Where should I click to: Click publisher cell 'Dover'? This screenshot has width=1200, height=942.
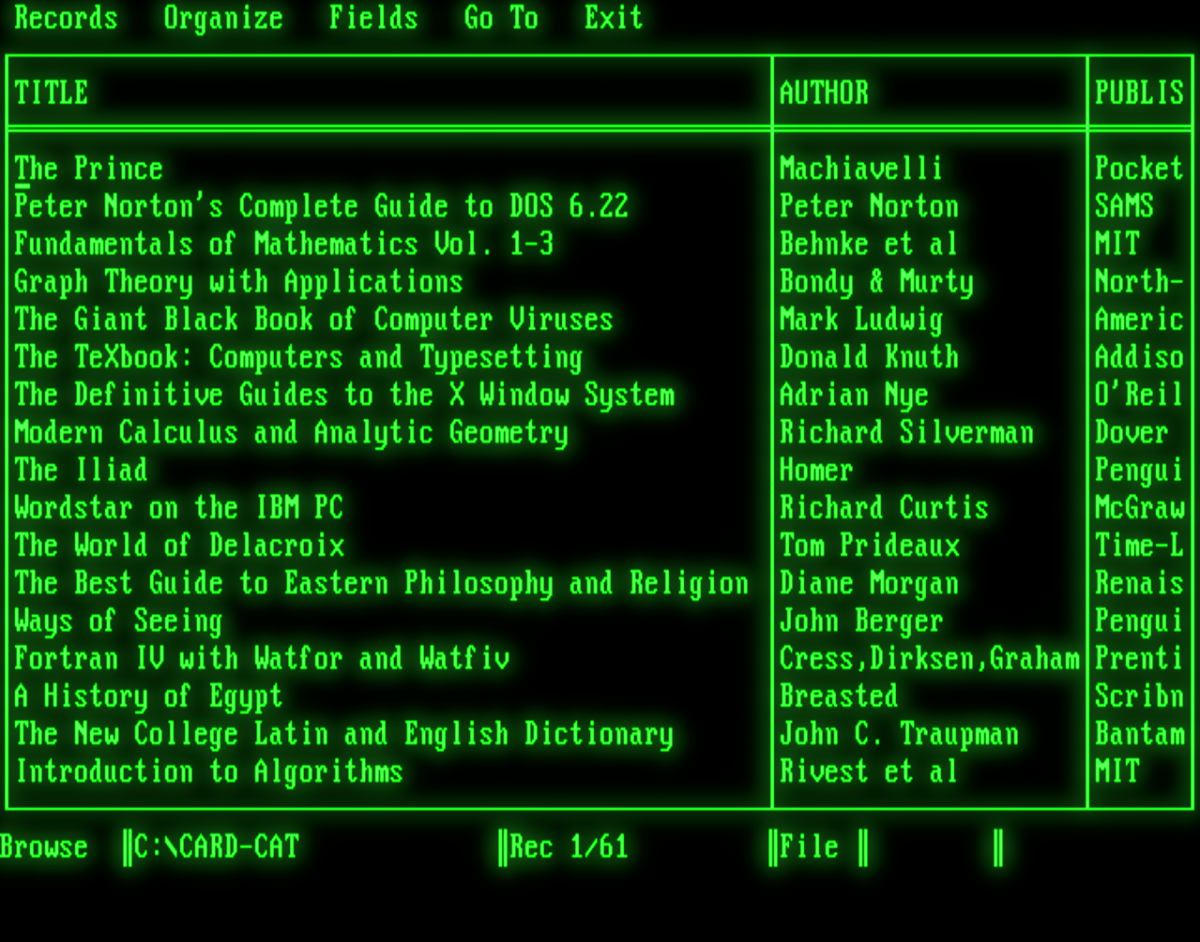[x=1131, y=433]
